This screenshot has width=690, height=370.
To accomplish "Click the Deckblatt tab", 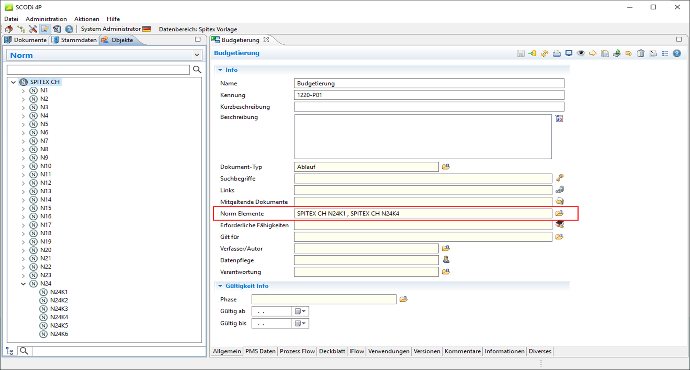I will click(x=332, y=351).
